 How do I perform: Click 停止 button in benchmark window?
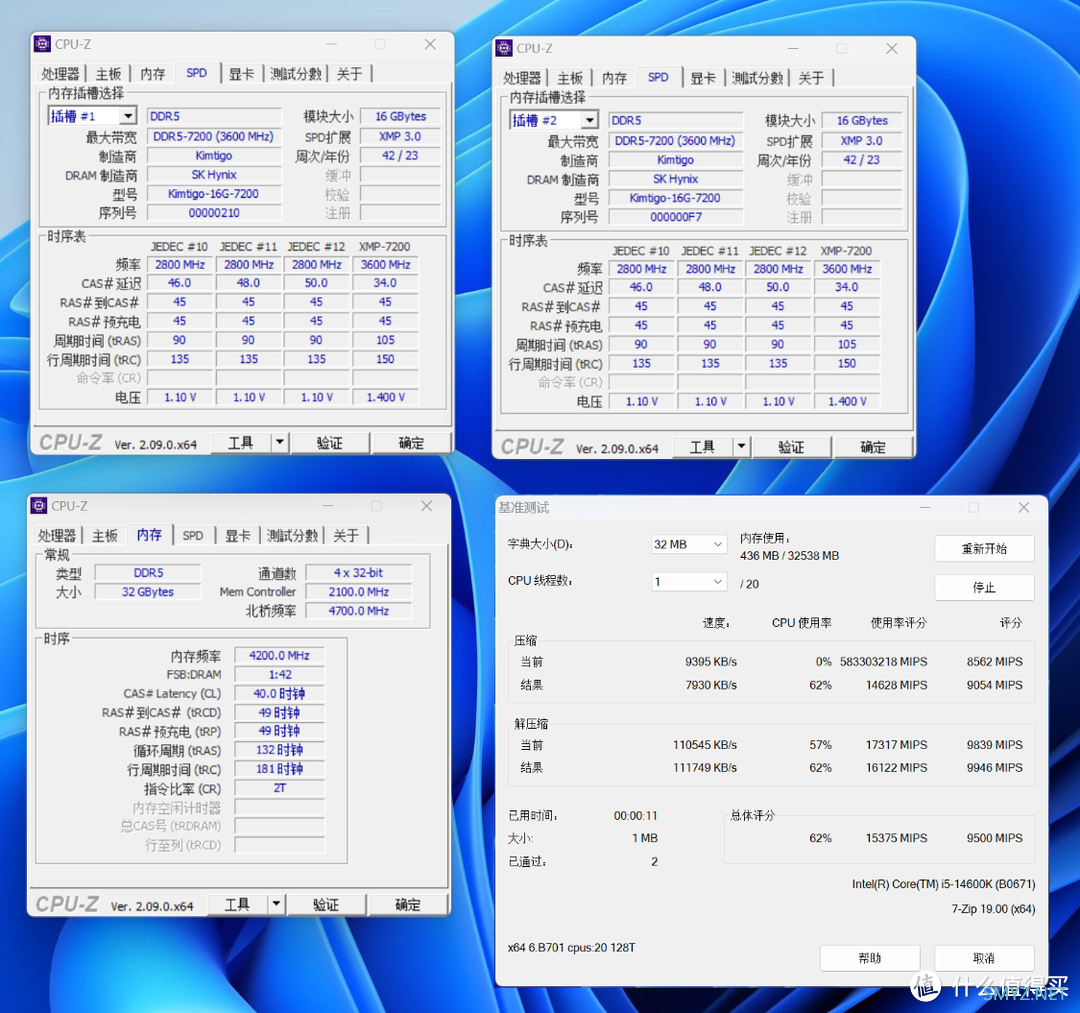[984, 587]
